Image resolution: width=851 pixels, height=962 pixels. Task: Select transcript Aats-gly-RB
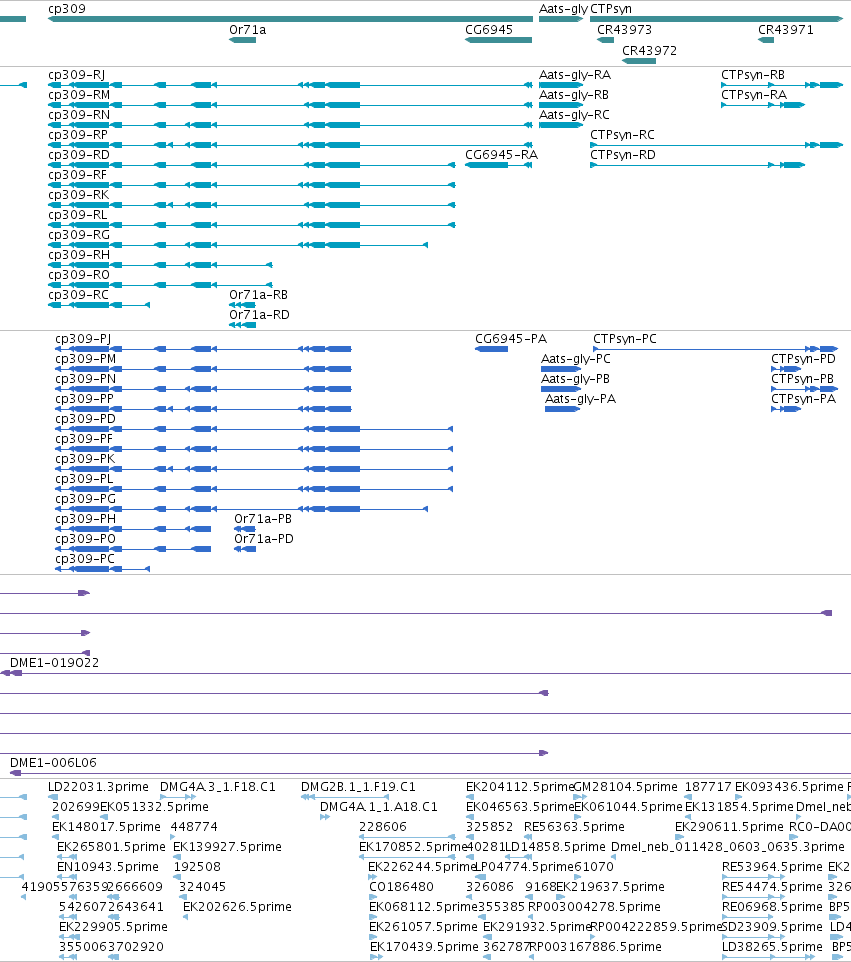574,95
